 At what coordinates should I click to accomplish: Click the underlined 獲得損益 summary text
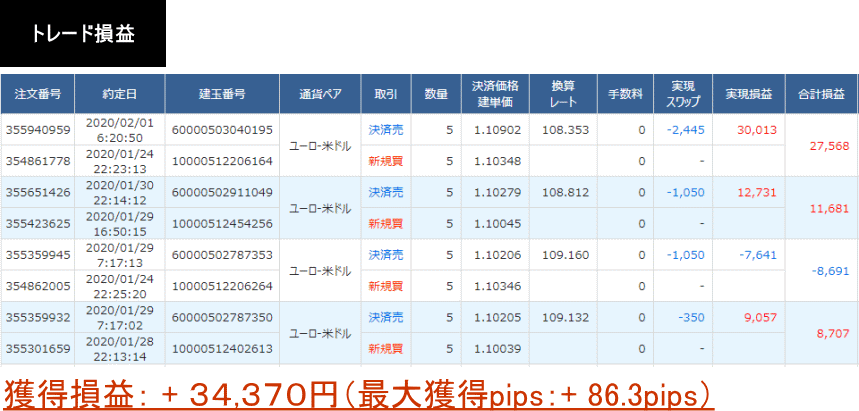tap(358, 392)
